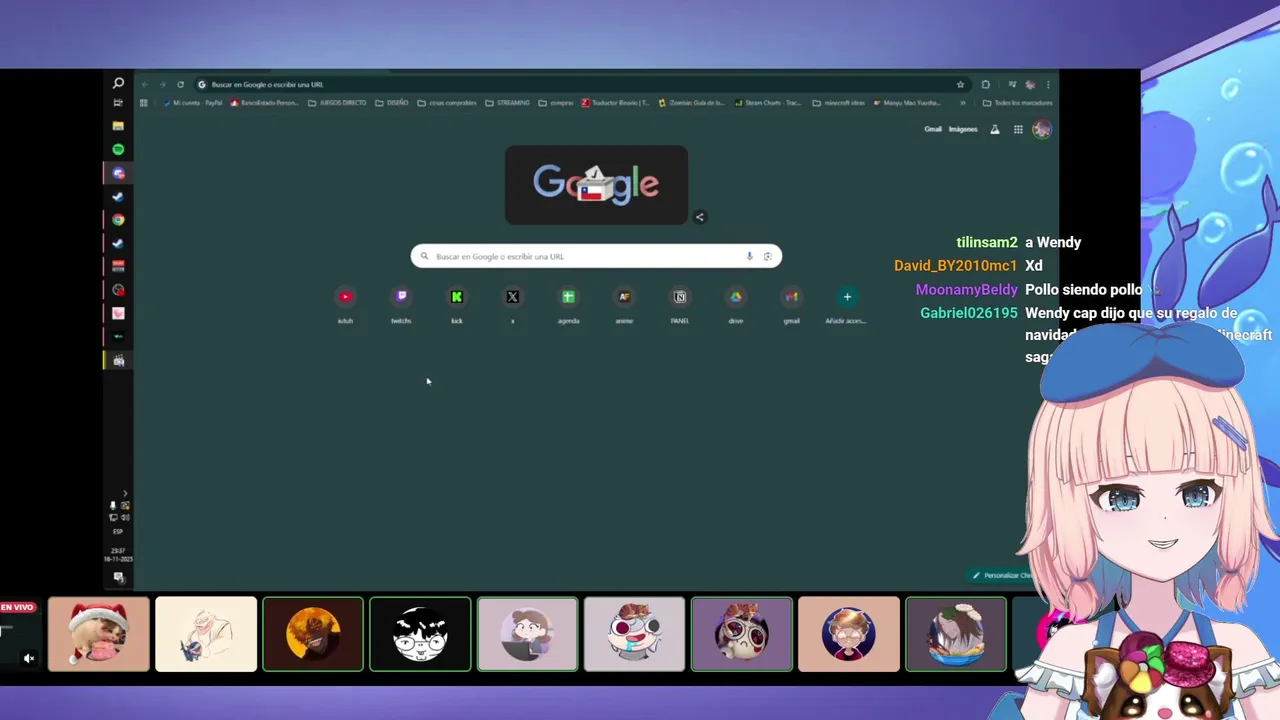The image size is (1280, 720).
Task: Open the Mi cuenta PayPal bookmark
Action: (192, 103)
